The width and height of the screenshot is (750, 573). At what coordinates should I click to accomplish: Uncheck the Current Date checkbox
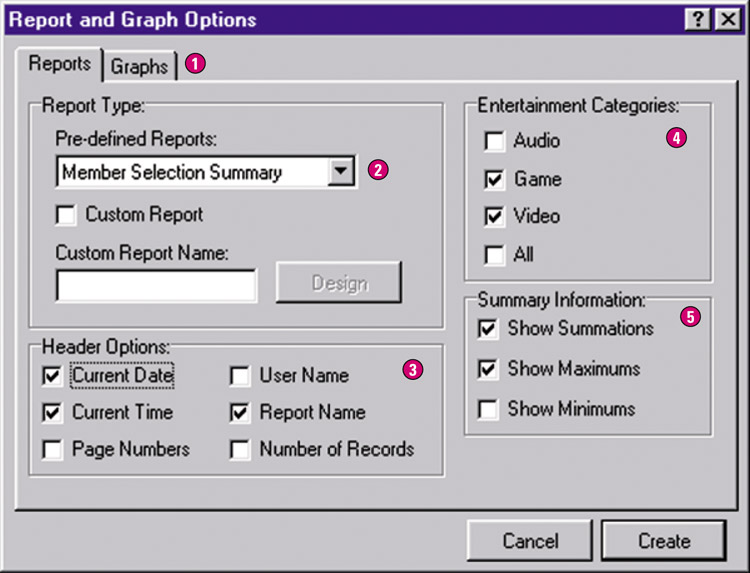[x=53, y=376]
